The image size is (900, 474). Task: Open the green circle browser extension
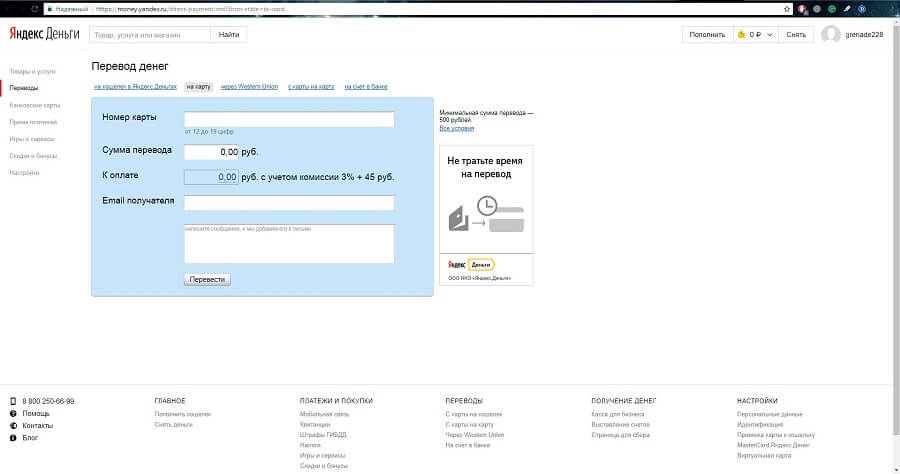click(832, 9)
